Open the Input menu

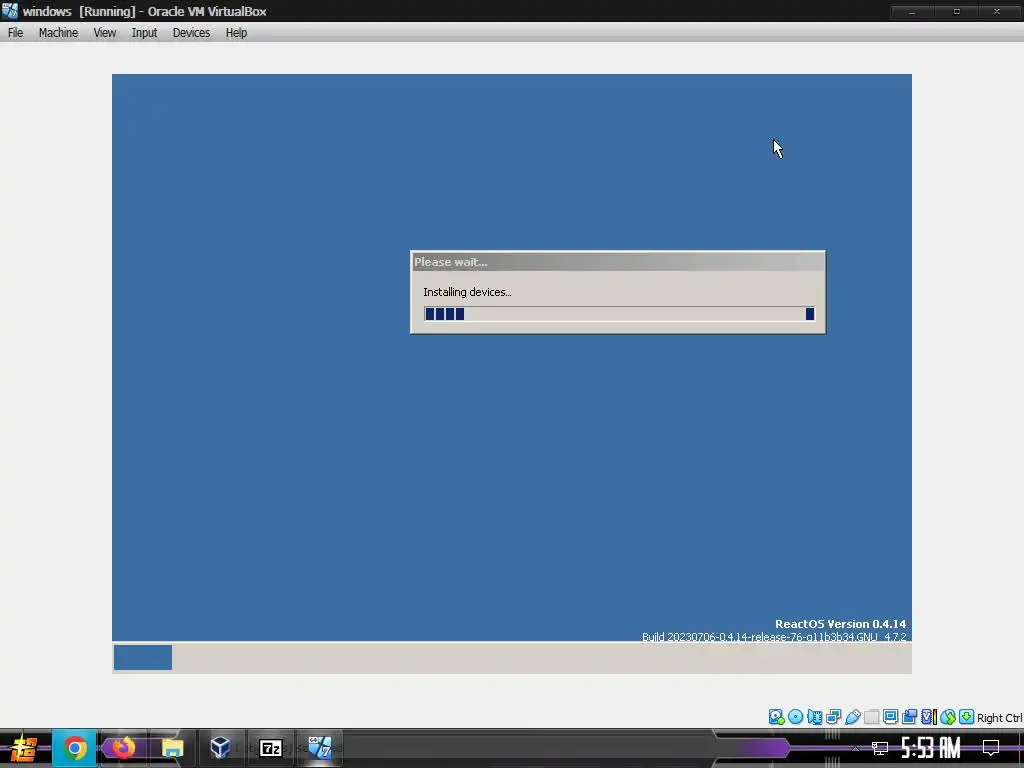click(144, 33)
